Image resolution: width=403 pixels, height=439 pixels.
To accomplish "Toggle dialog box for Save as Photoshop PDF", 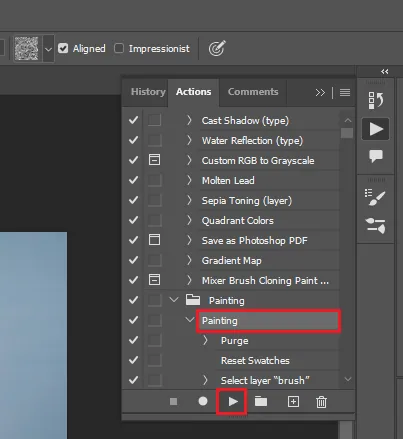I will coord(154,240).
